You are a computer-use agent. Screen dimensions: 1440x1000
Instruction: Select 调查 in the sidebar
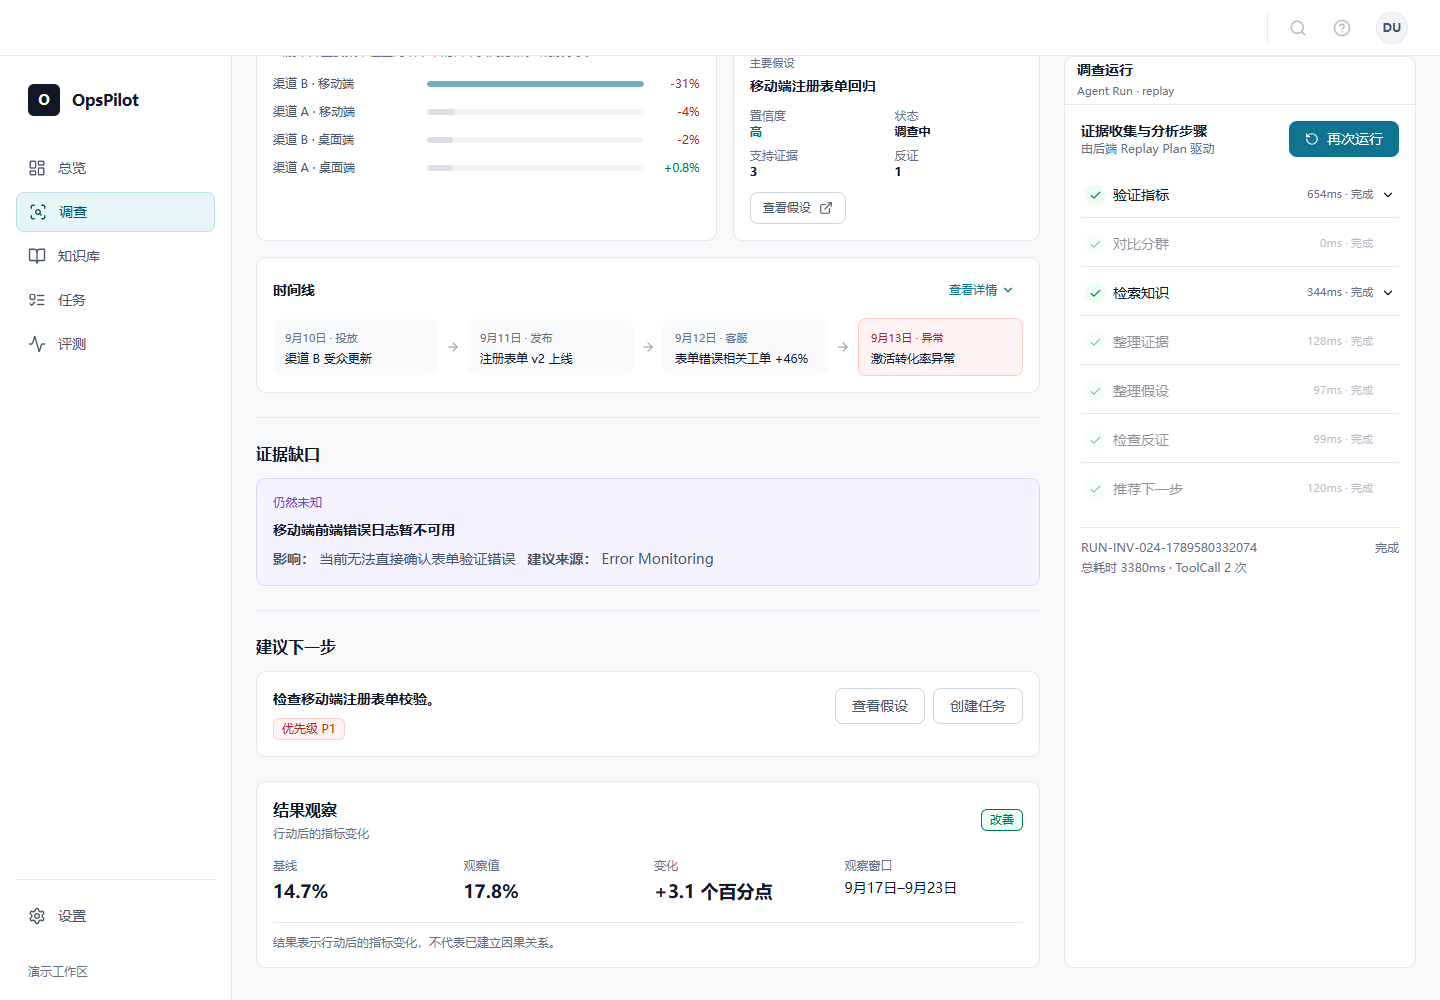coord(115,212)
